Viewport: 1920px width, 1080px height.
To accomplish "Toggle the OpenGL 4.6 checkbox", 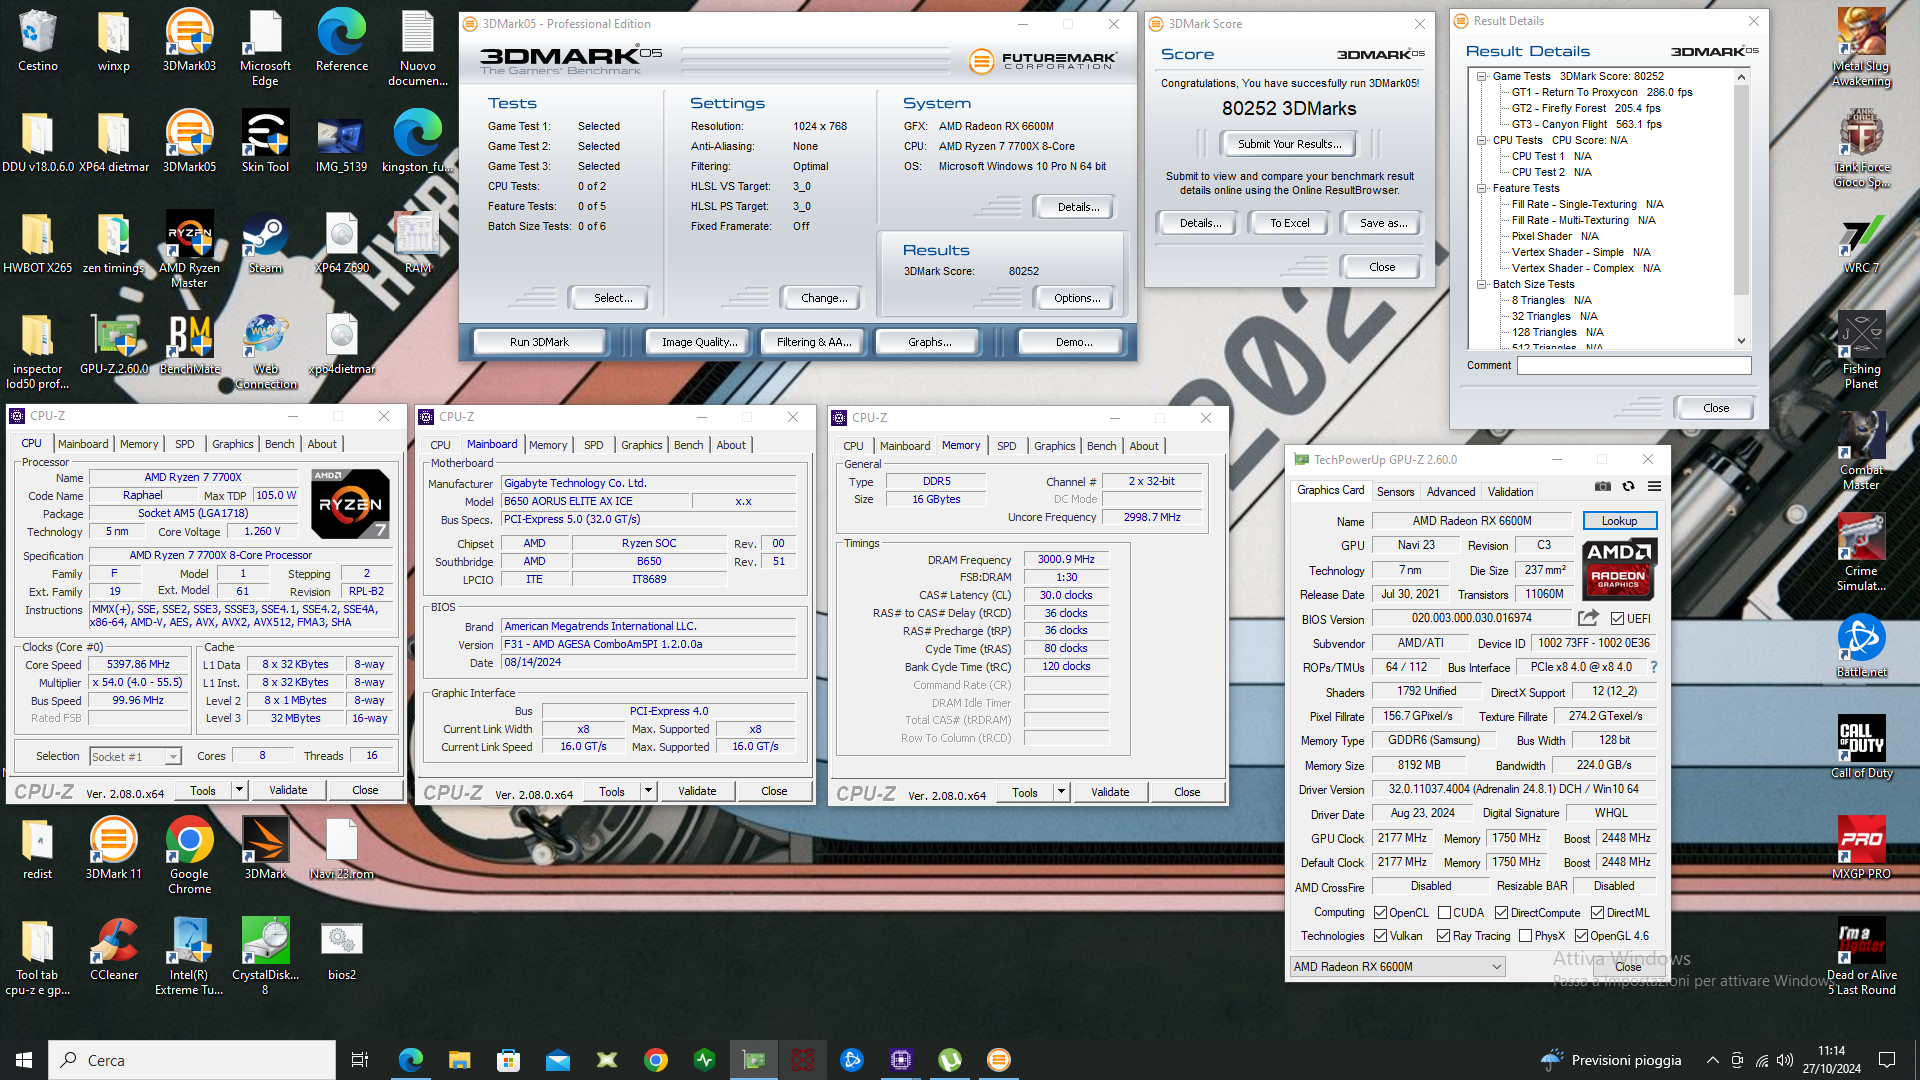I will point(1581,936).
